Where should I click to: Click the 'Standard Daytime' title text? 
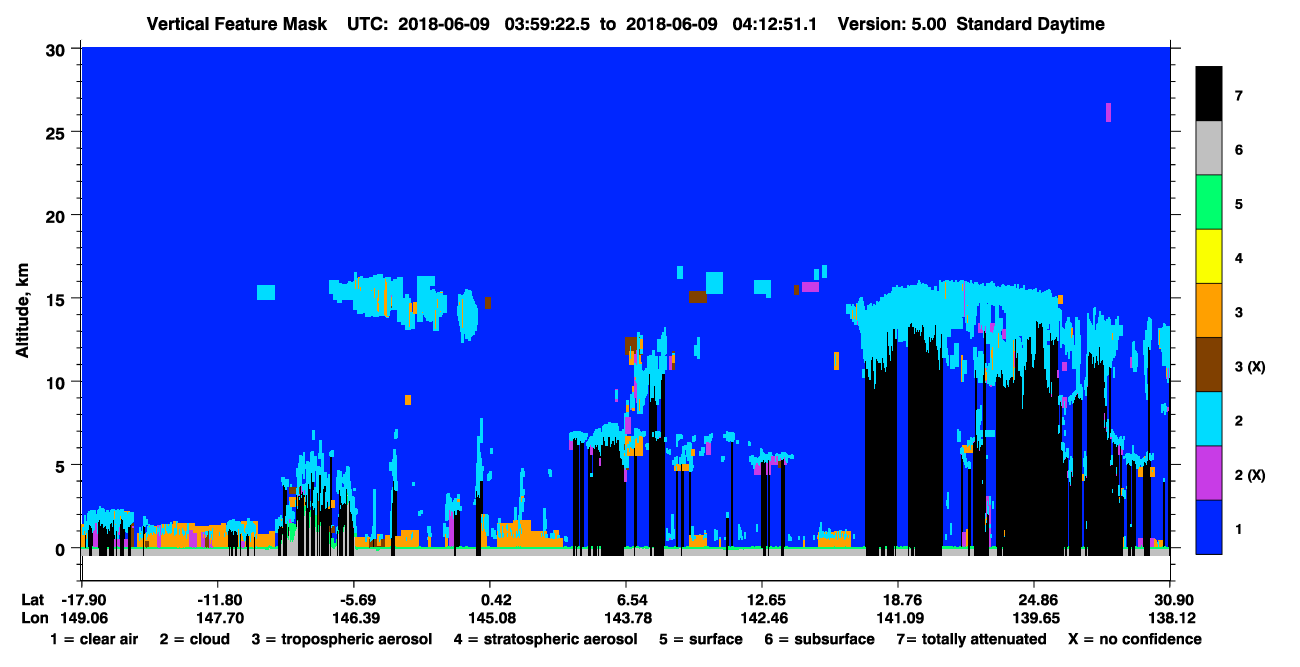(x=1031, y=24)
